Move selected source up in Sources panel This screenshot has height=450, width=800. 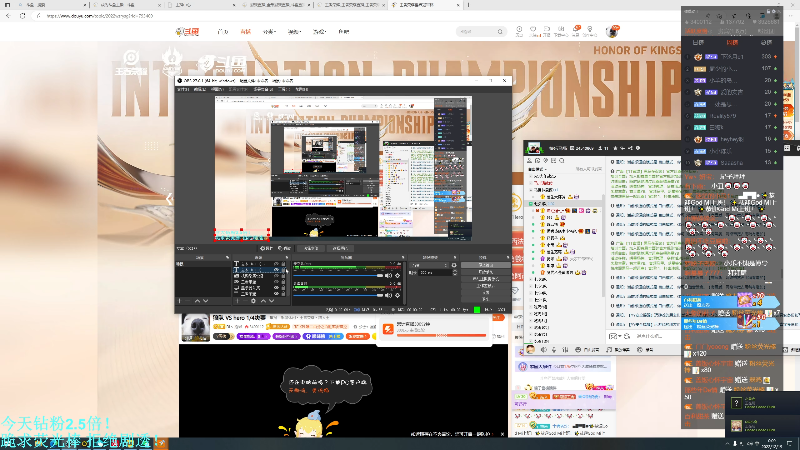tap(263, 301)
